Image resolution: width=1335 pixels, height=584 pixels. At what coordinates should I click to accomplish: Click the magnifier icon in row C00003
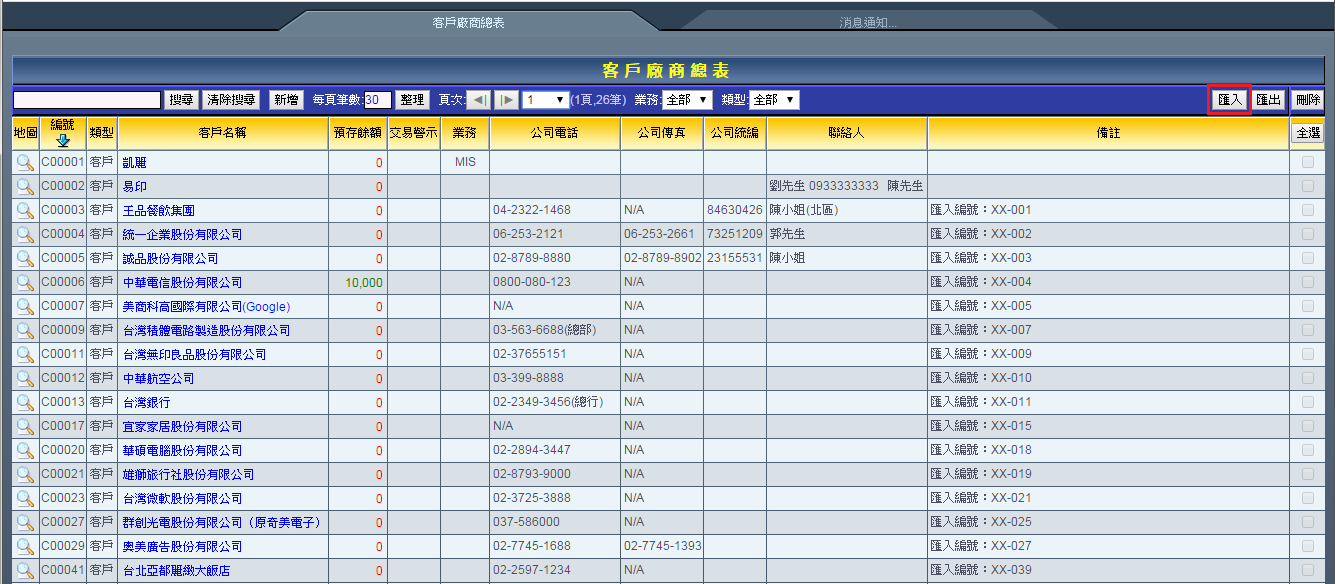[25, 210]
